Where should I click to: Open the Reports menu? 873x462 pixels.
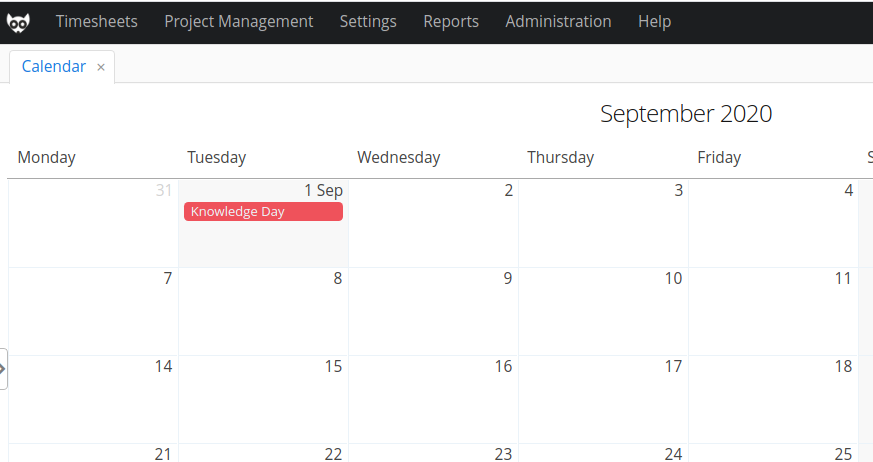(451, 21)
